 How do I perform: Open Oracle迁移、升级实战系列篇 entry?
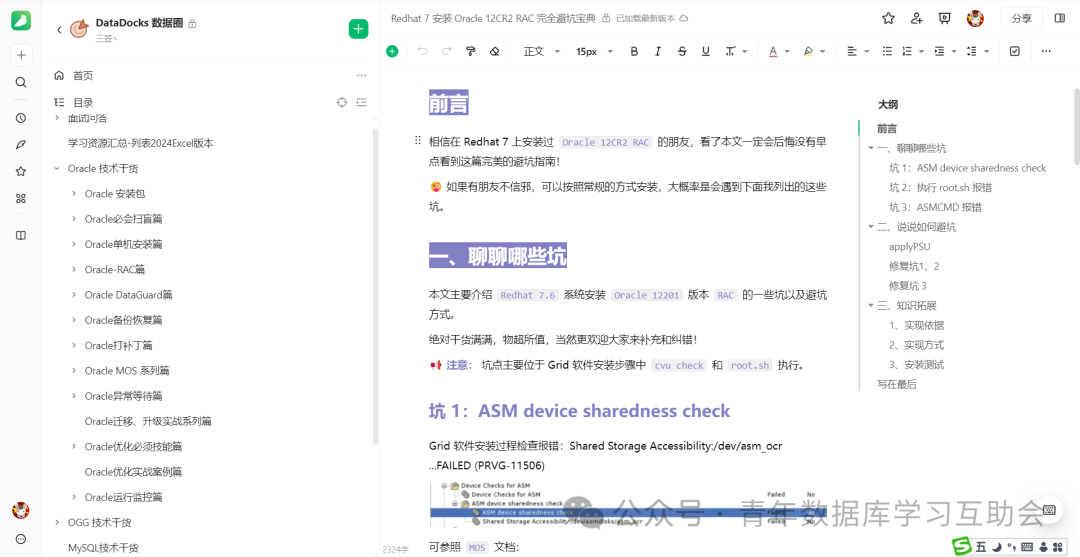click(x=148, y=421)
